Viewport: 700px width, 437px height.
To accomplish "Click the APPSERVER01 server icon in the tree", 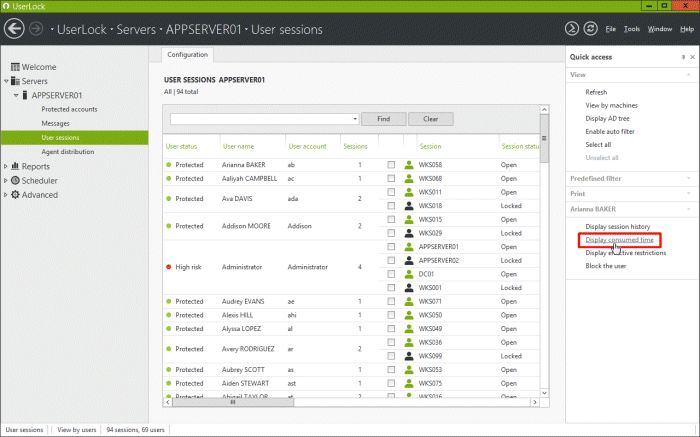I will 25,95.
